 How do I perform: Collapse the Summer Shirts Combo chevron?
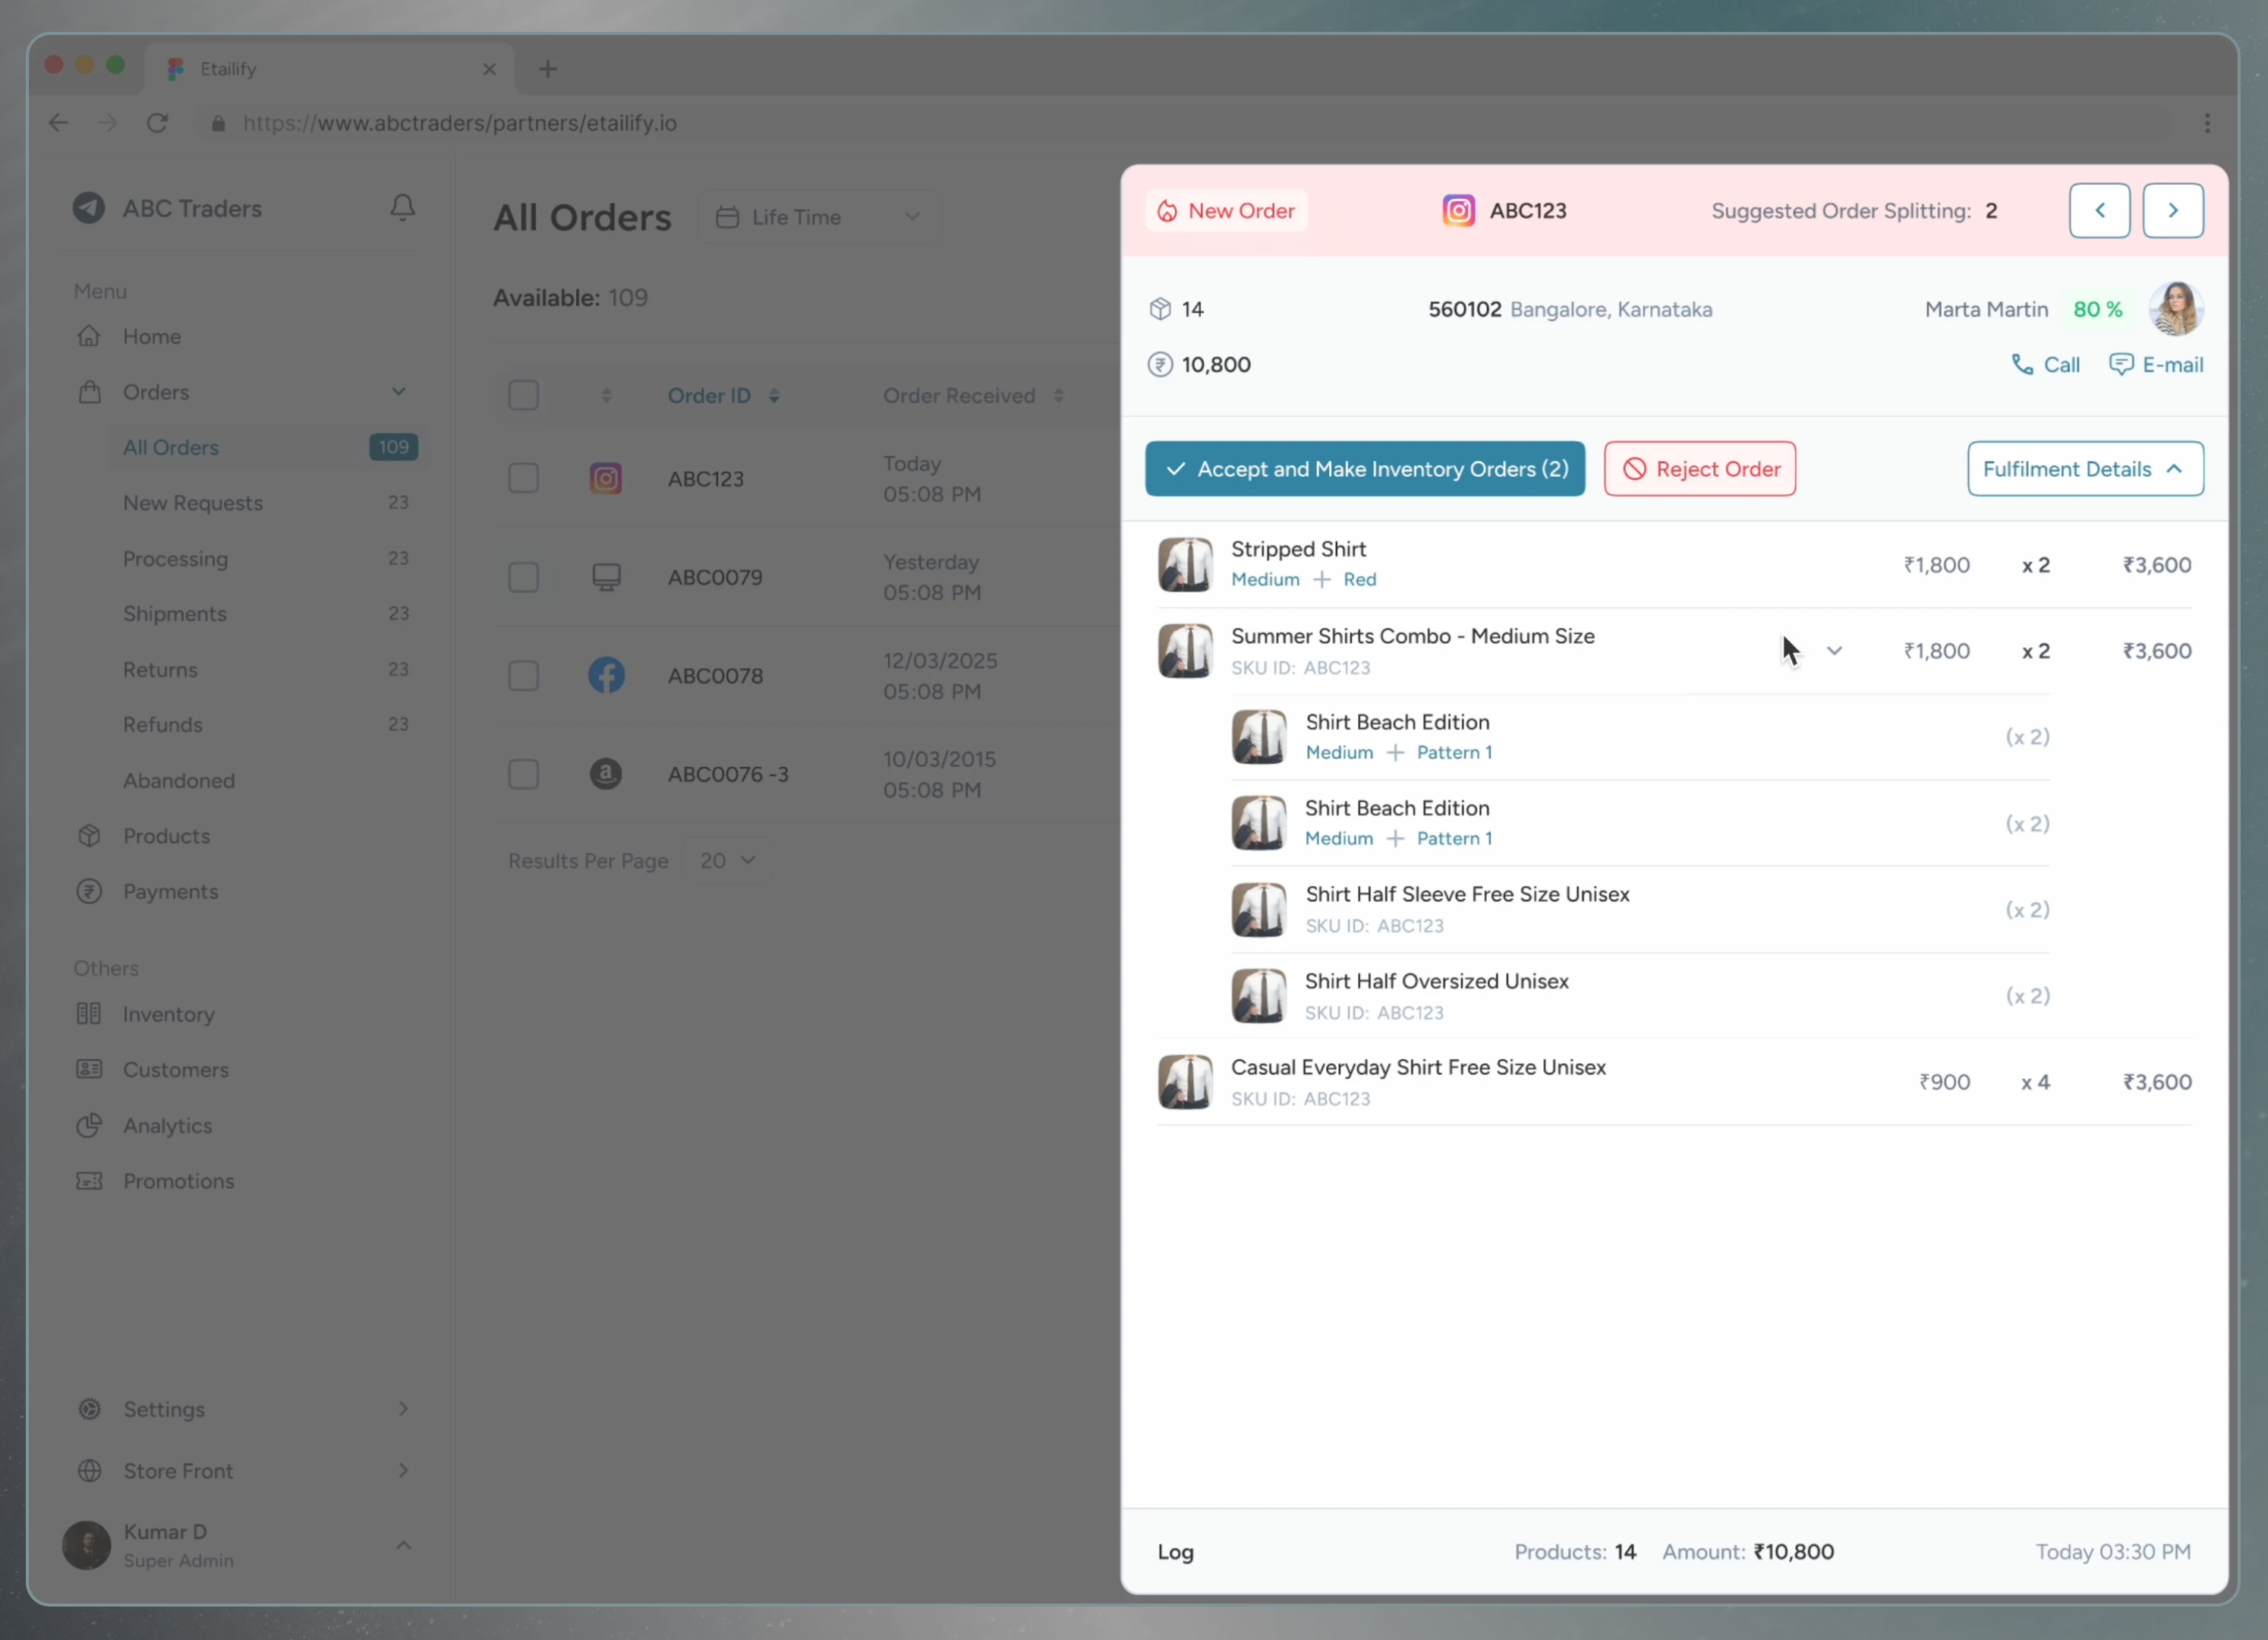(x=1834, y=651)
